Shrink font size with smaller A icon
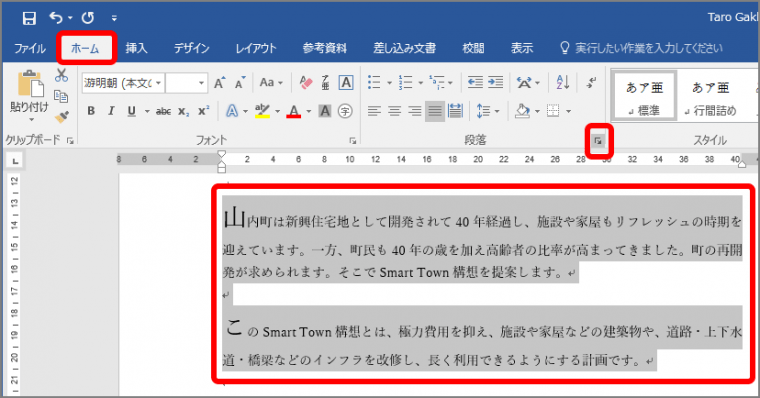The image size is (760, 398). click(x=240, y=83)
